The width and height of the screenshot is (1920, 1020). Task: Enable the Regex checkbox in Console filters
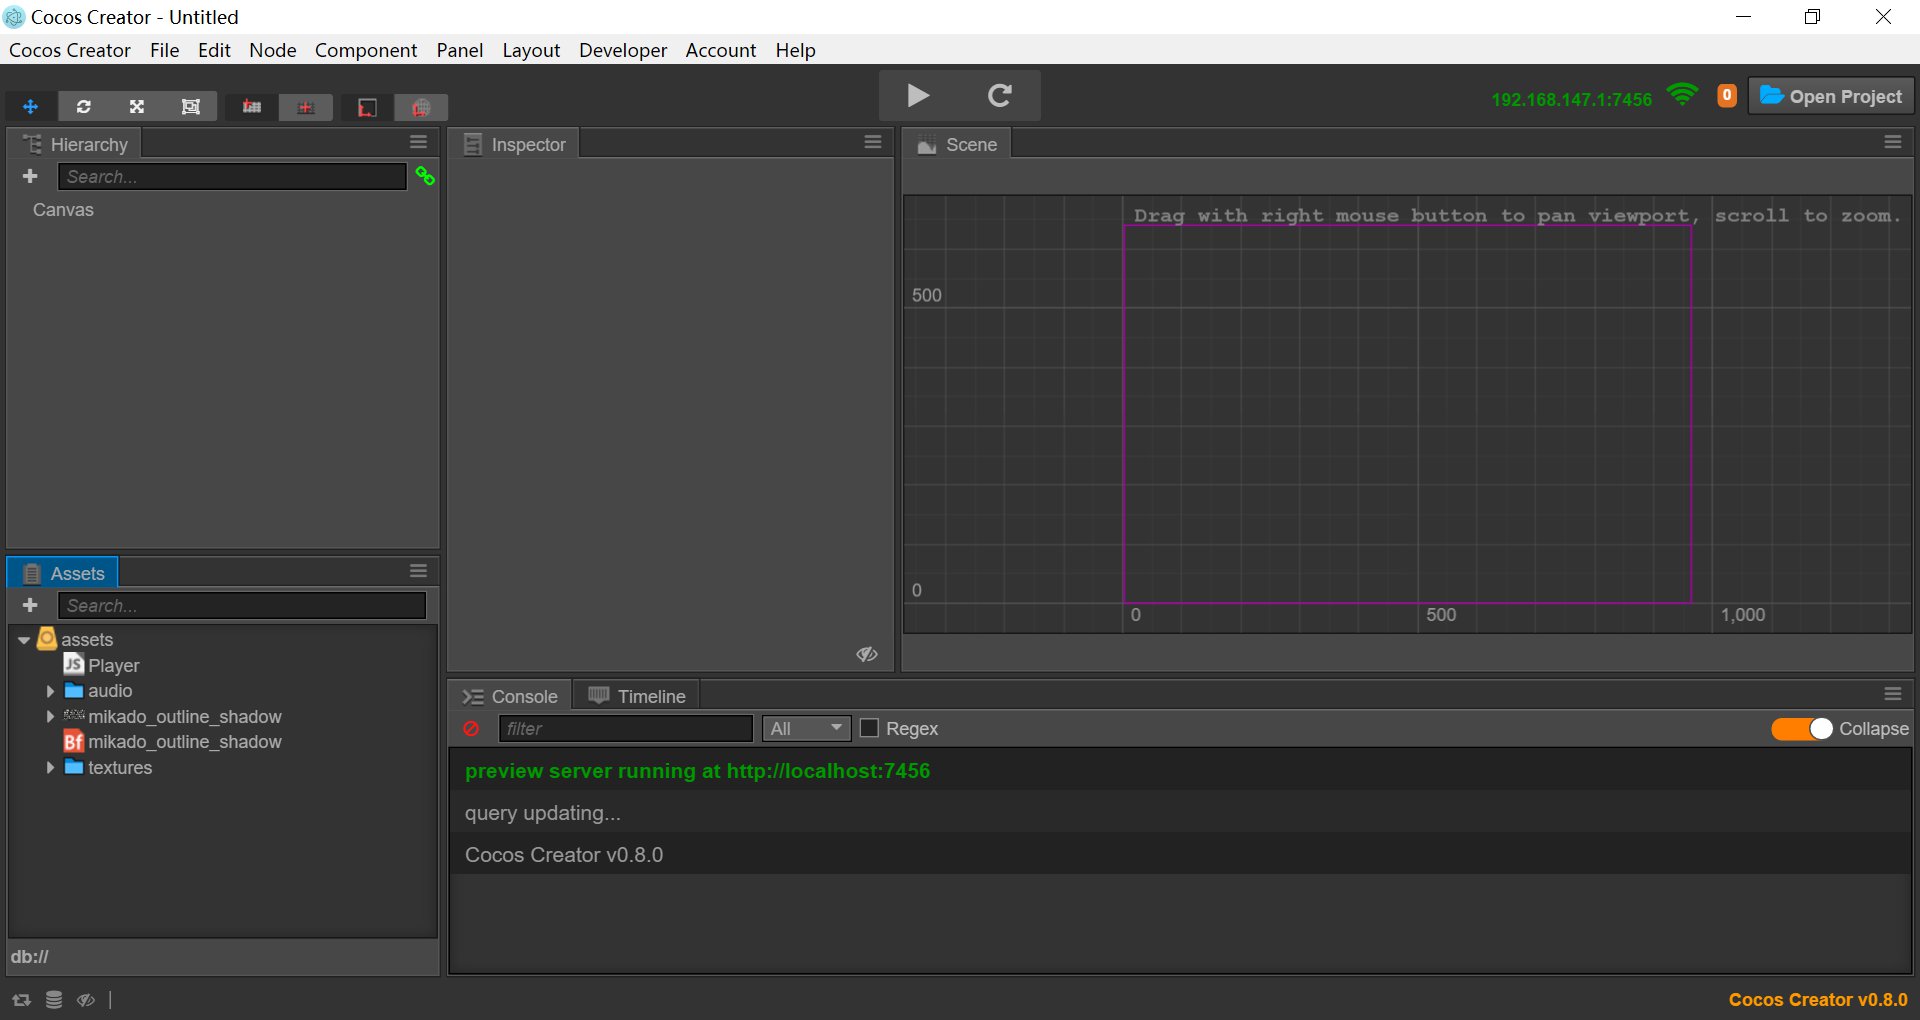click(x=868, y=729)
